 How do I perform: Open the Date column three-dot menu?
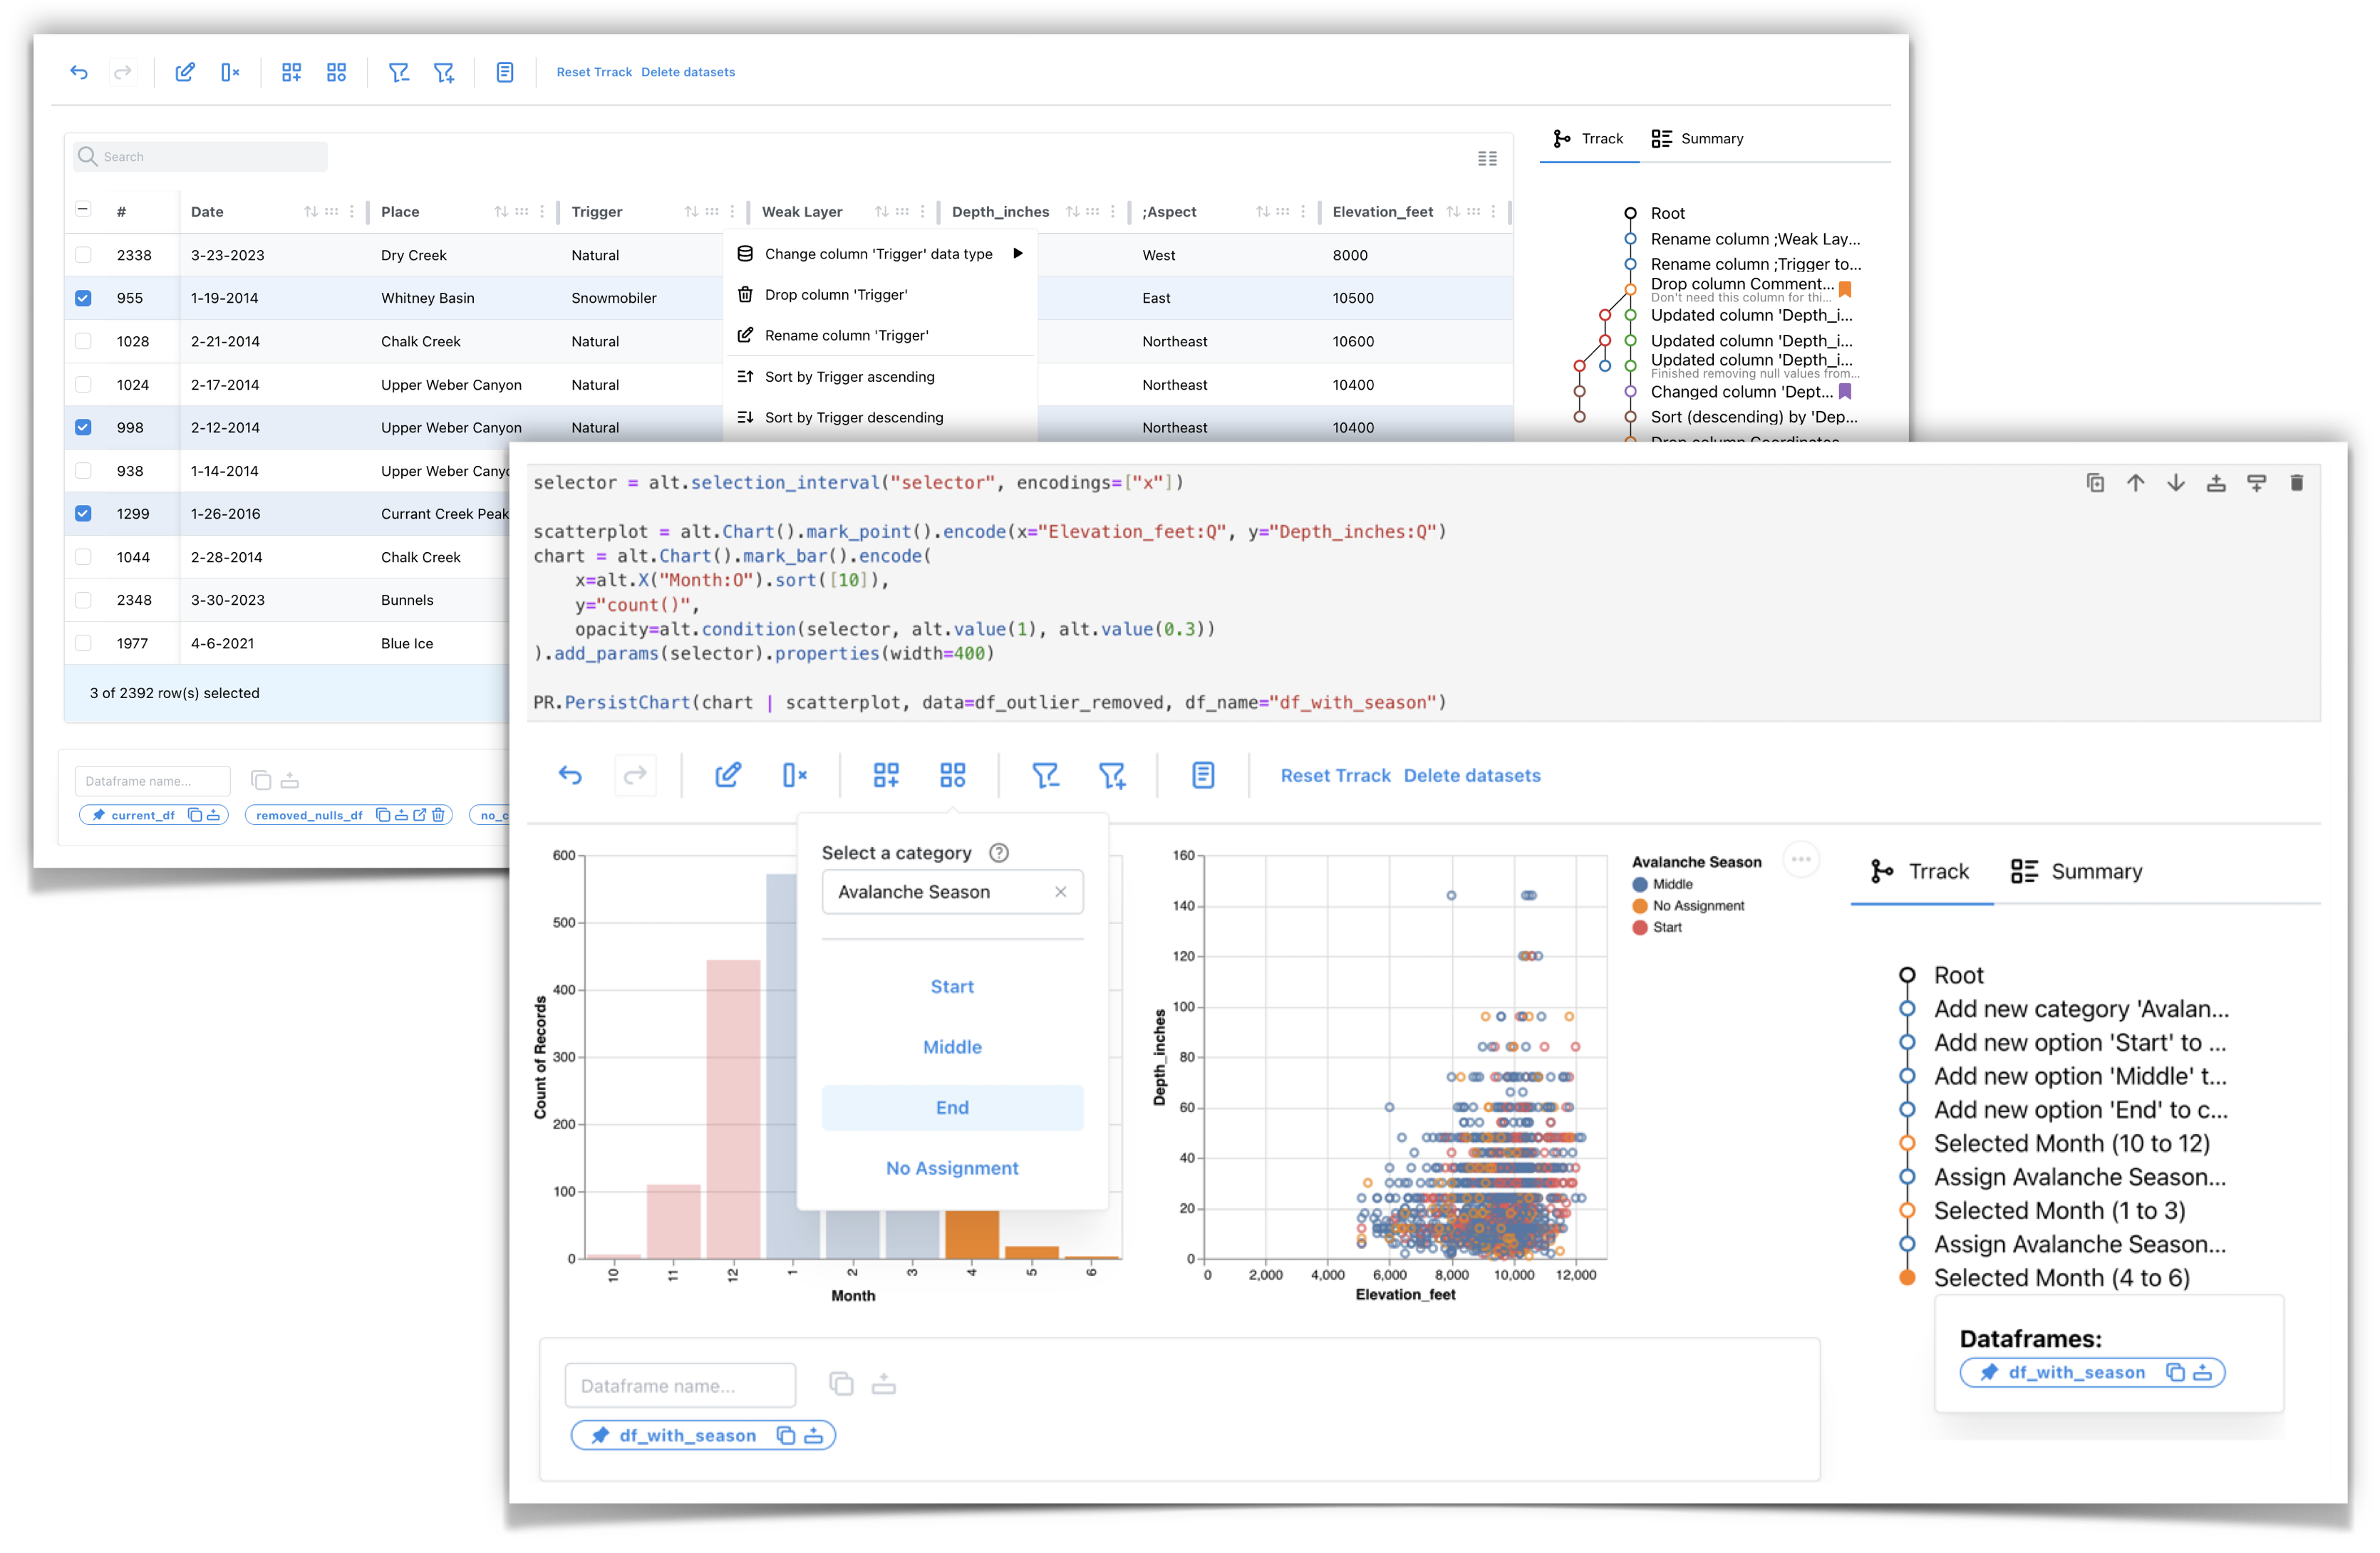[x=351, y=211]
